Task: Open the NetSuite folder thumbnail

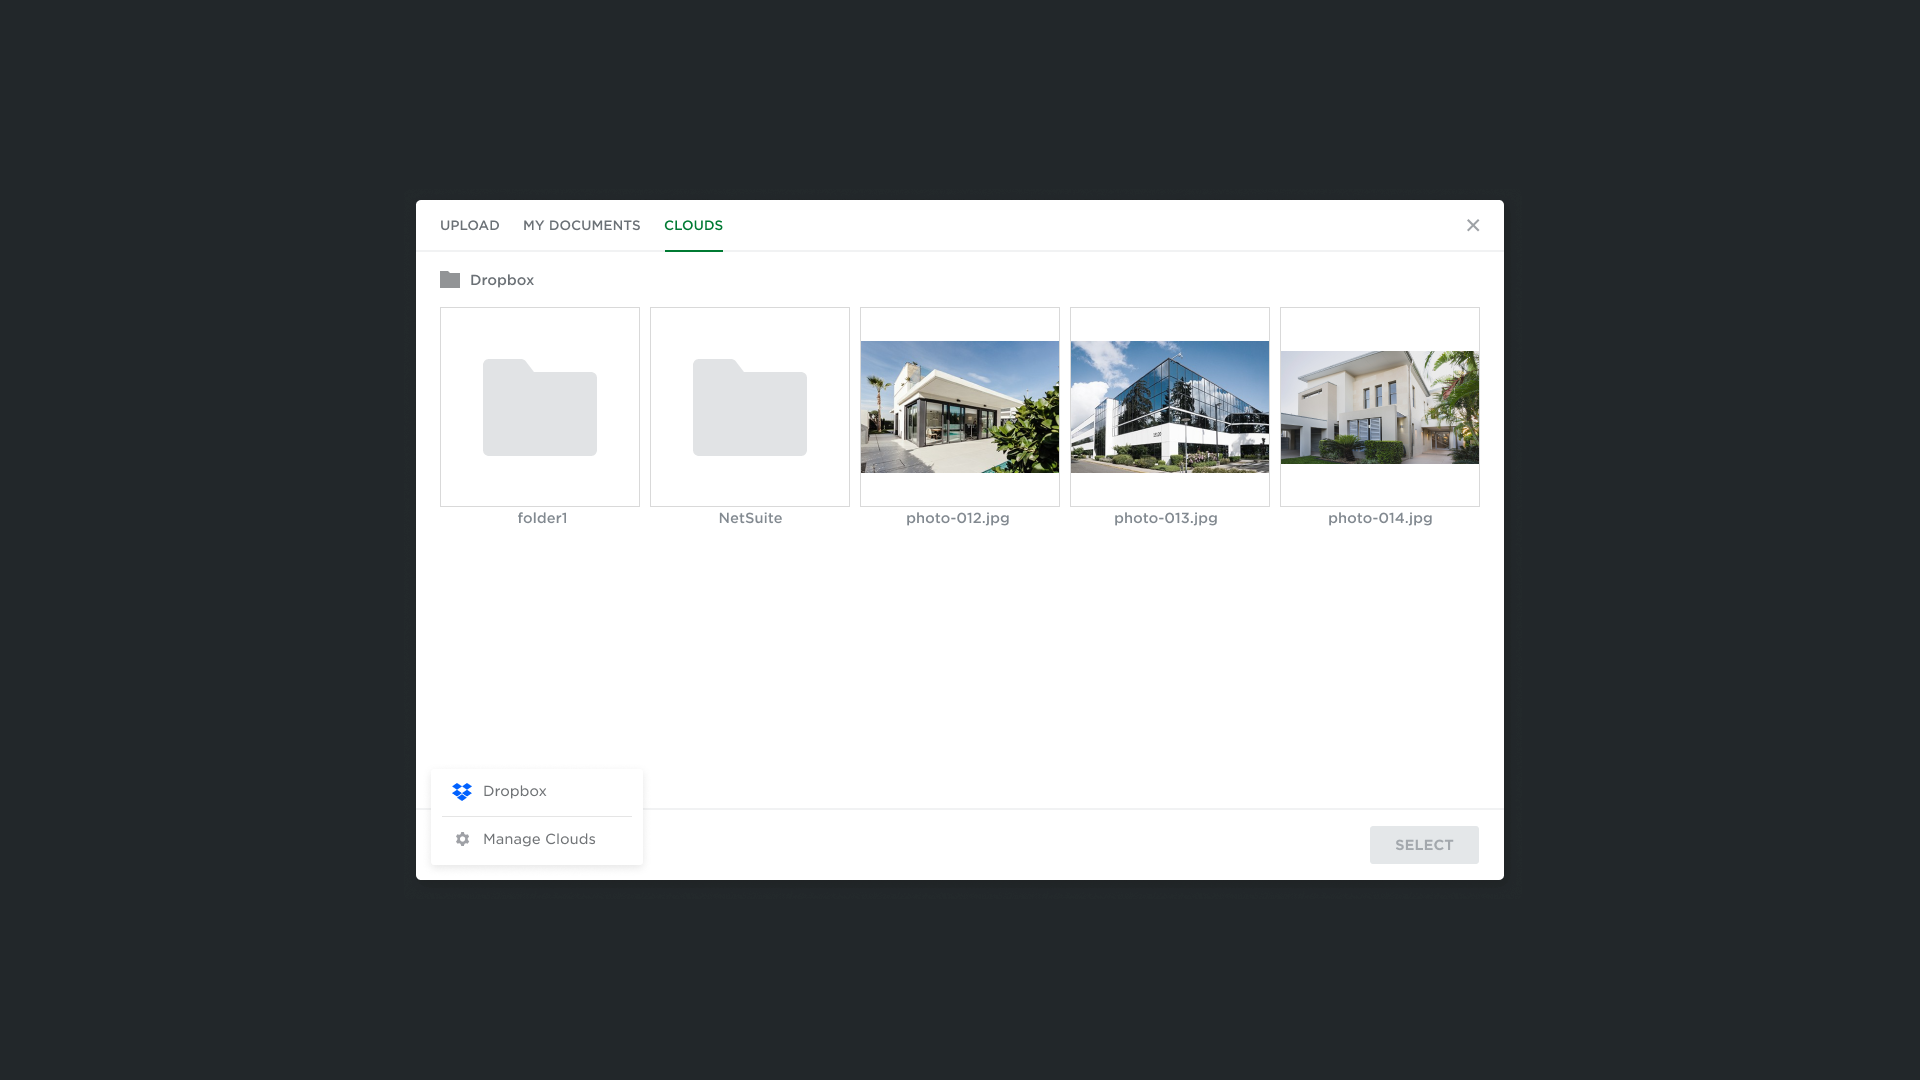Action: point(750,407)
